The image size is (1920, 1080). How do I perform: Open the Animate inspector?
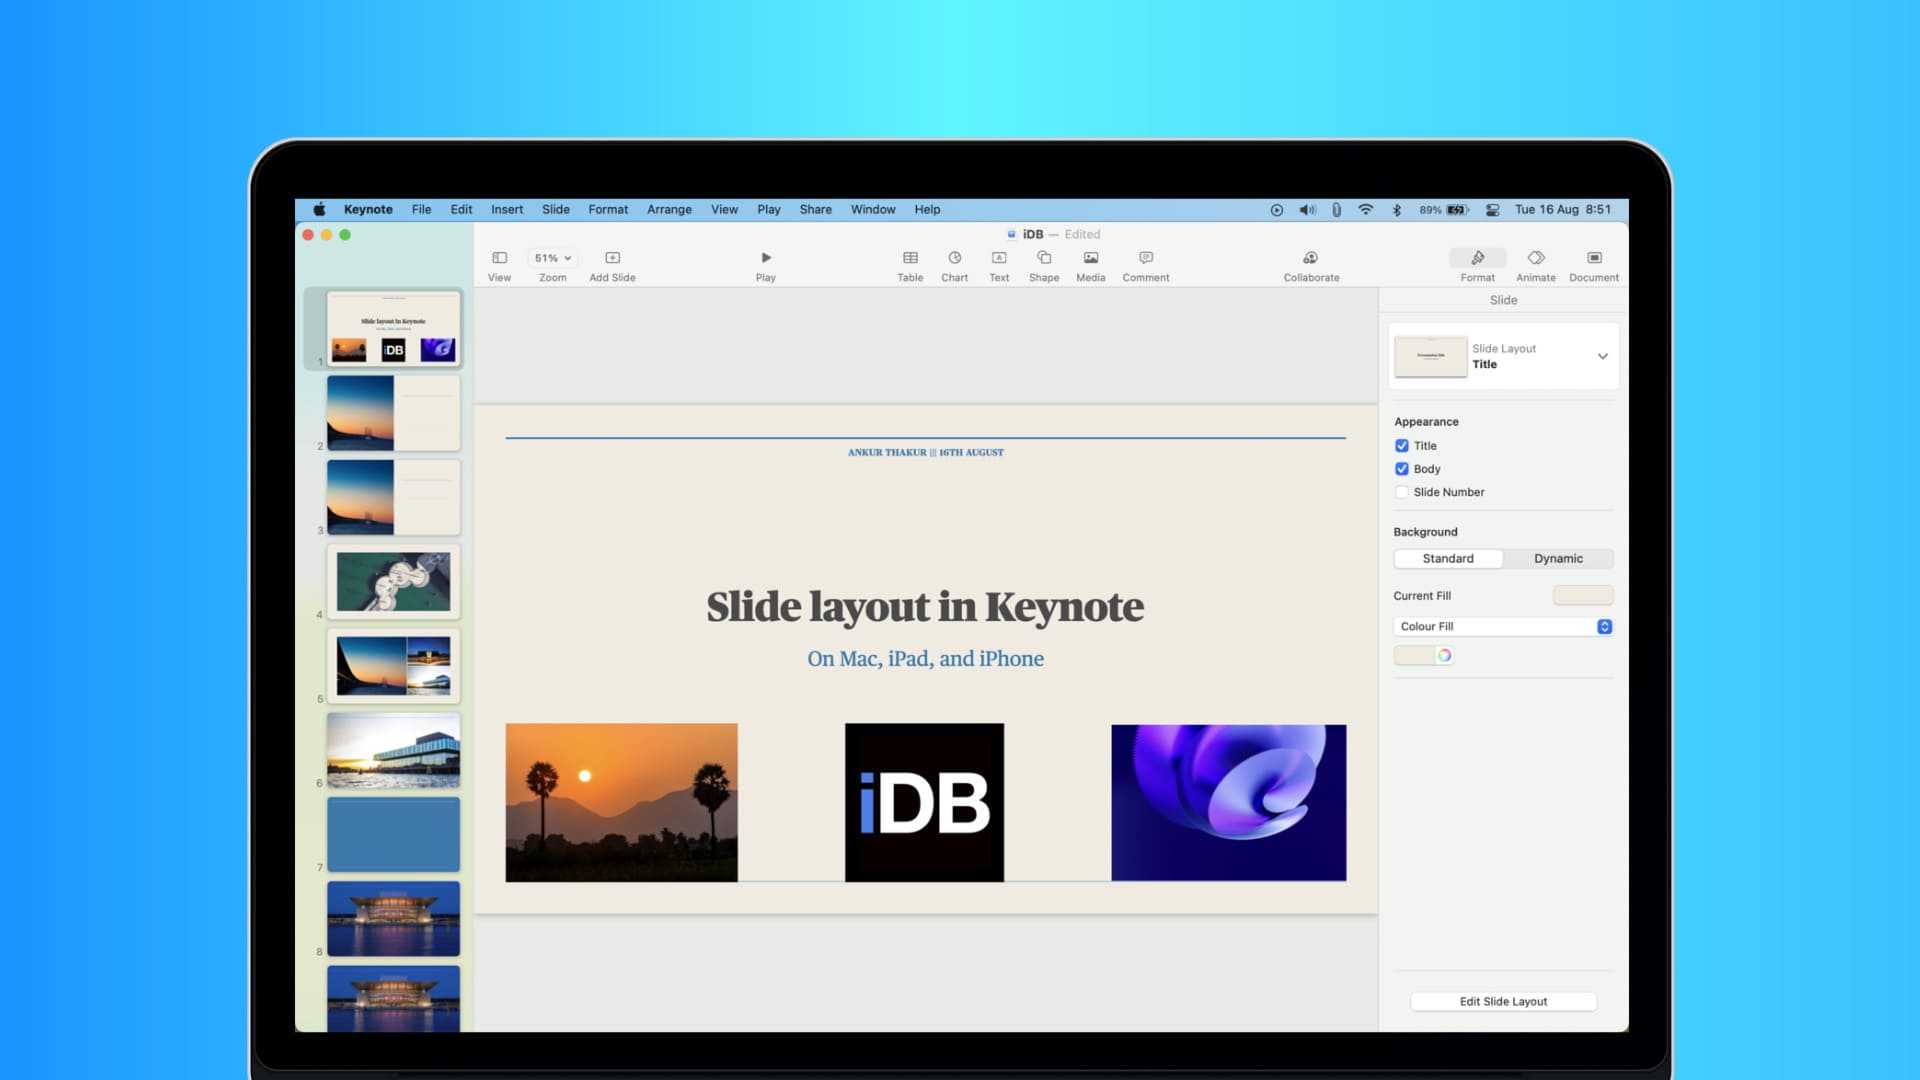tap(1536, 258)
